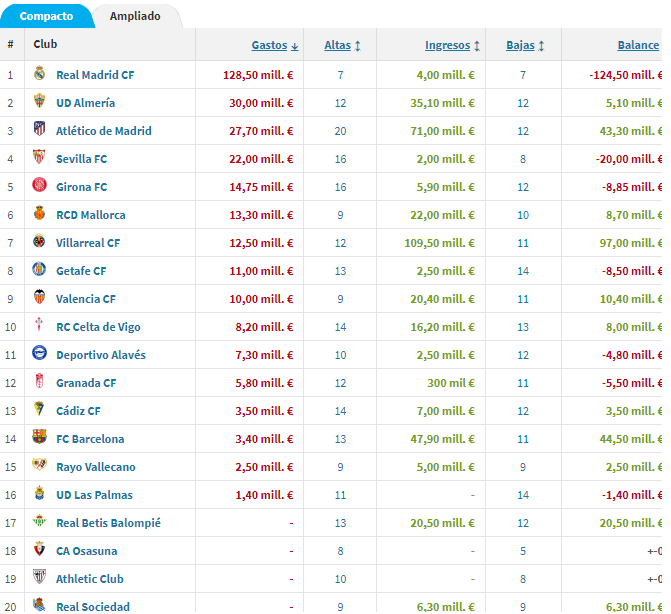The image size is (671, 614).
Task: Click Real Madrid's 128,50 mill. € gastos value
Action: (258, 75)
